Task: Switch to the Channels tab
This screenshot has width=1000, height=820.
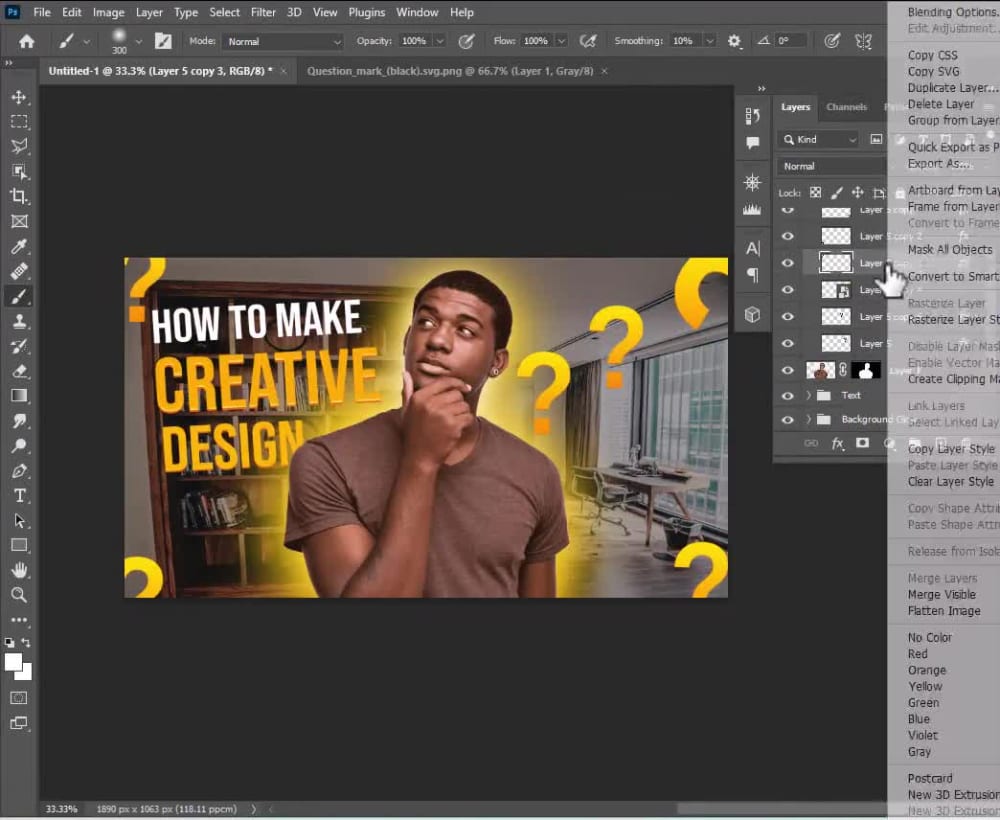Action: pyautogui.click(x=847, y=107)
